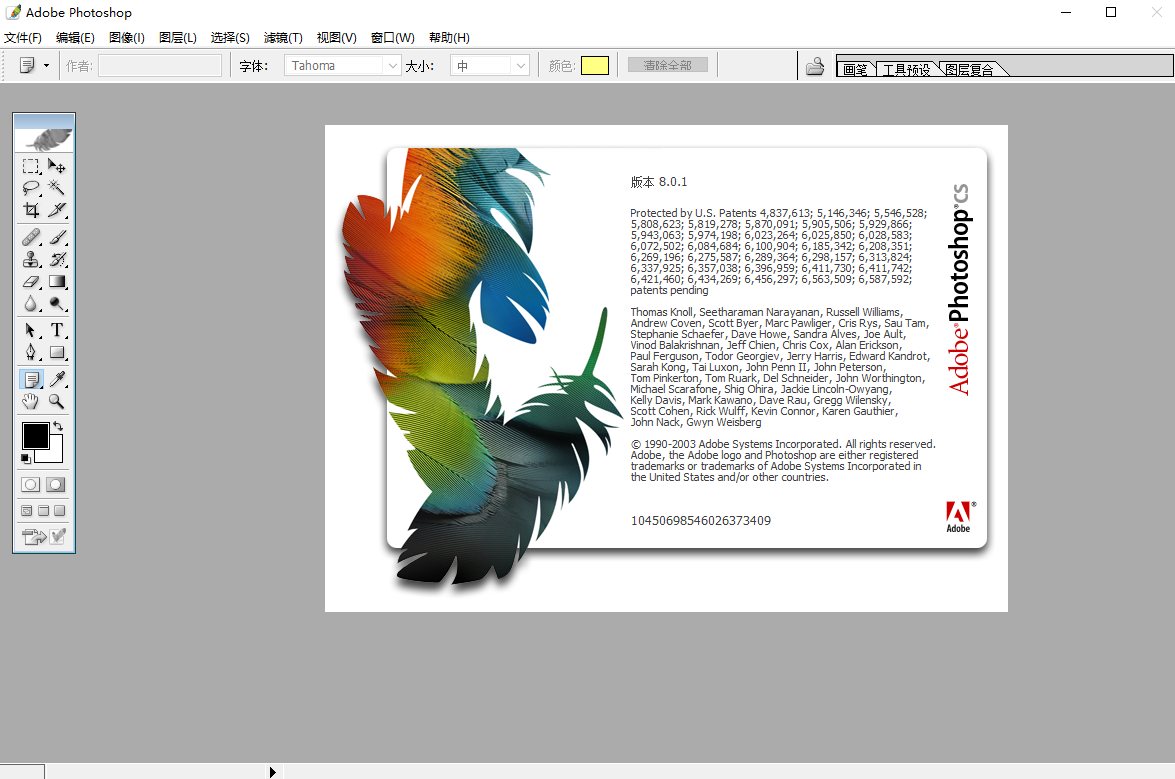Switch to the 图层复合 palette tab
The height and width of the screenshot is (779, 1175).
click(970, 70)
